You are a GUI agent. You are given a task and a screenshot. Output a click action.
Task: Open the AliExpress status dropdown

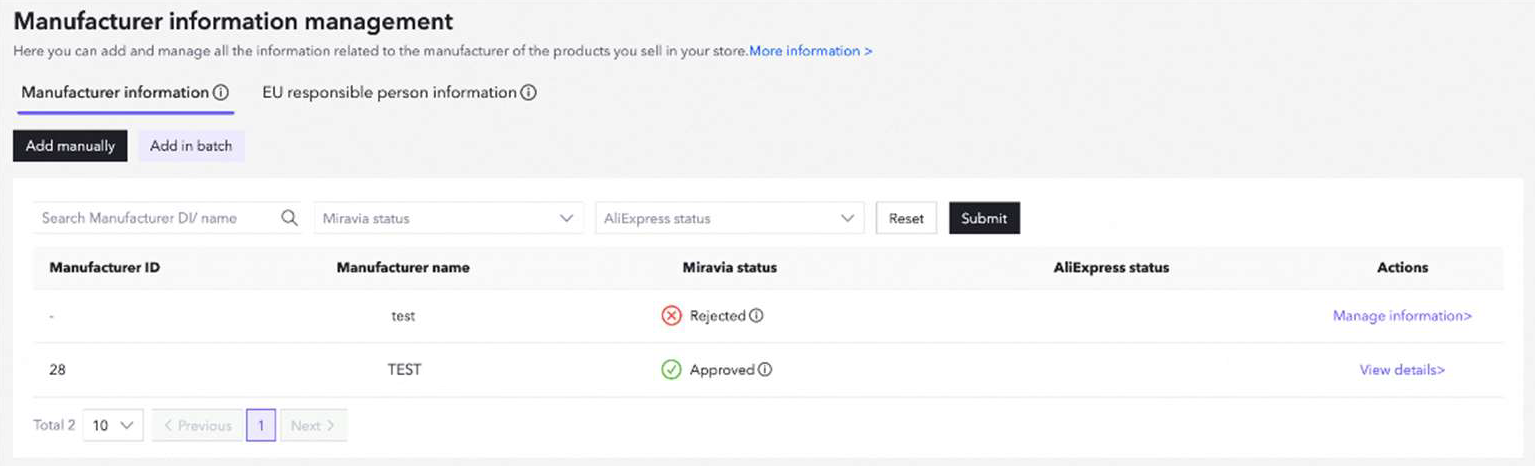coord(729,218)
